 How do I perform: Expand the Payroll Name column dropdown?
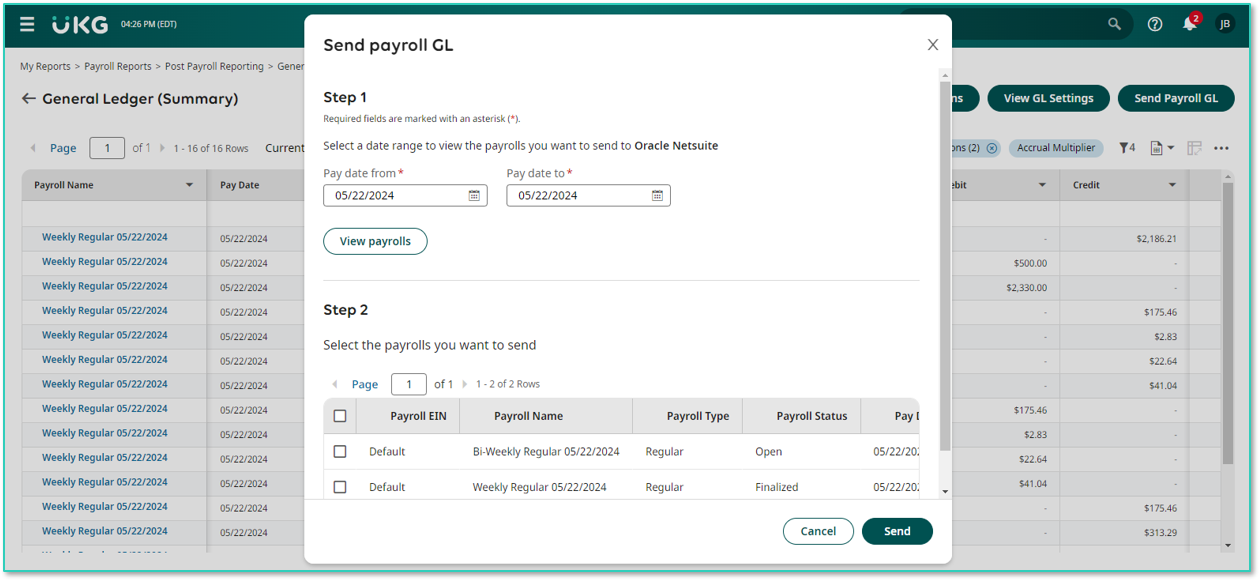click(189, 185)
